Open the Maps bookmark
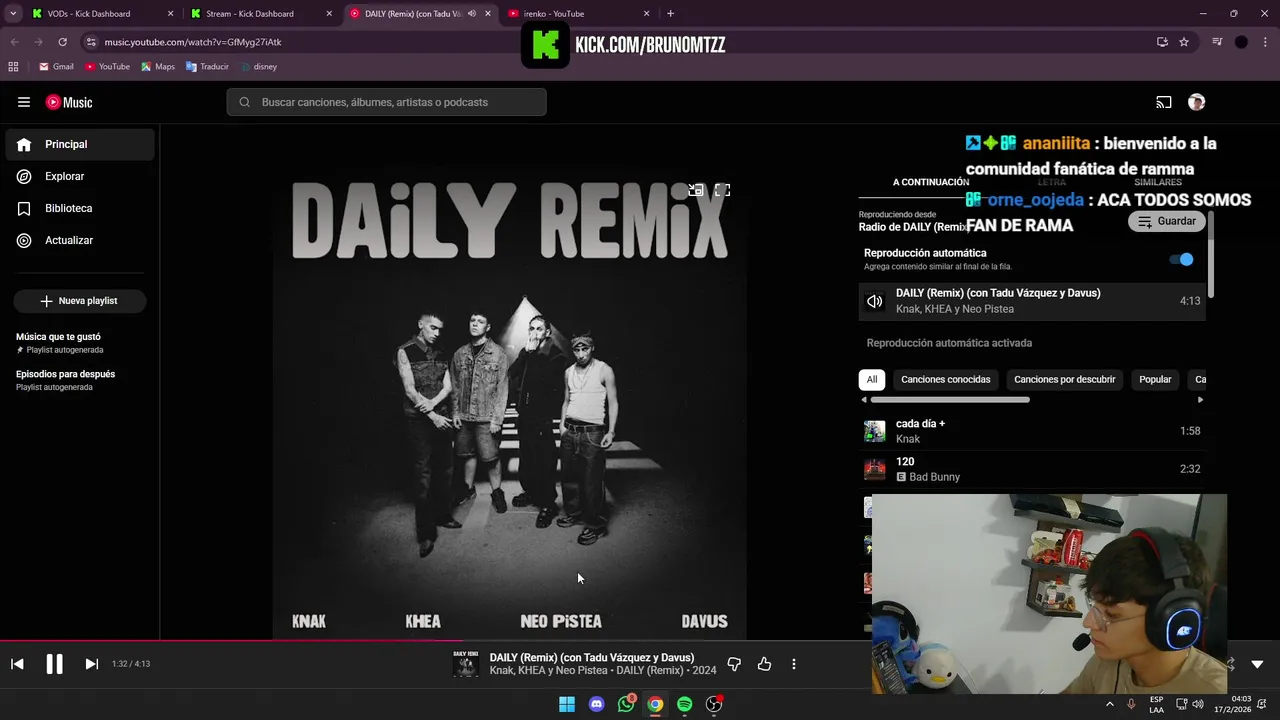The width and height of the screenshot is (1280, 720). click(x=158, y=67)
